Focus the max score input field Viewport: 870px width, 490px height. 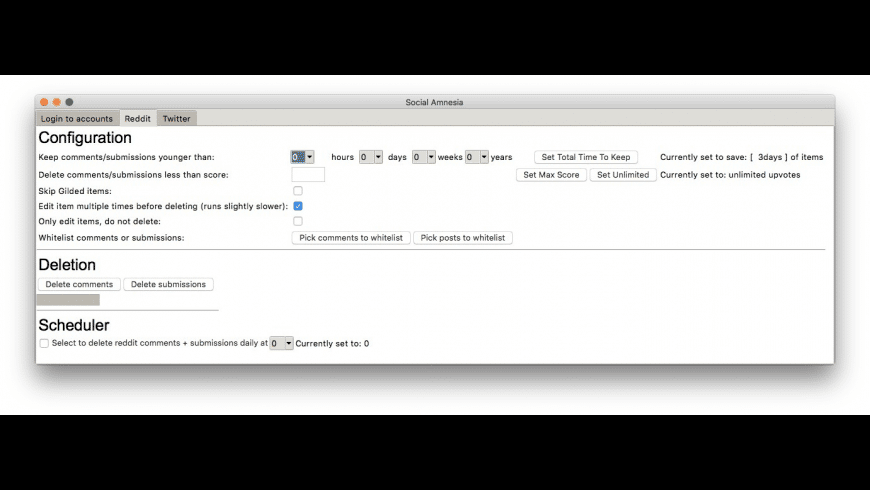(x=308, y=175)
